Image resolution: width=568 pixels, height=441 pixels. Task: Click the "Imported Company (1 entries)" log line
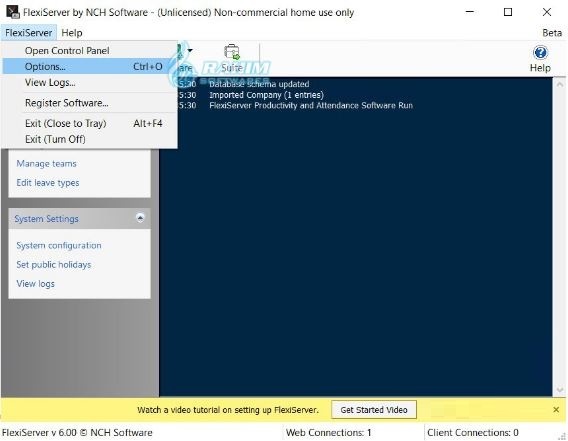coord(266,95)
